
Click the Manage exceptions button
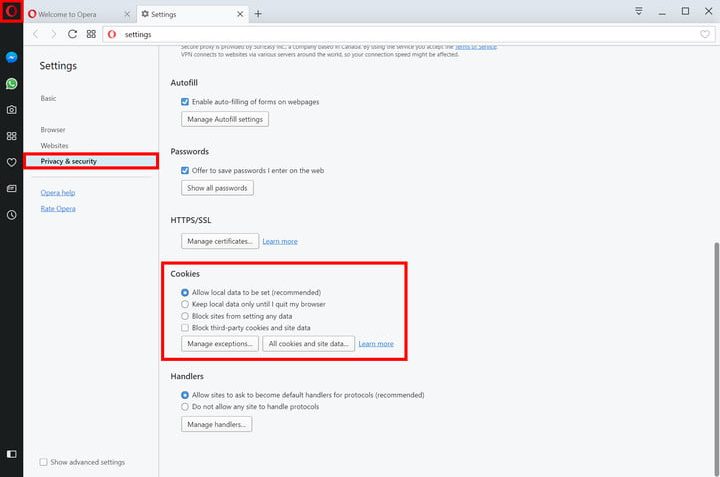tap(219, 344)
